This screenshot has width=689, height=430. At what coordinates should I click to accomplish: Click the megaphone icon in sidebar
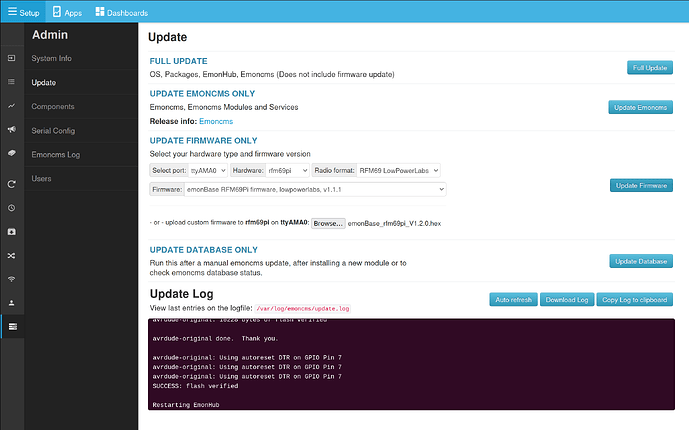12,129
